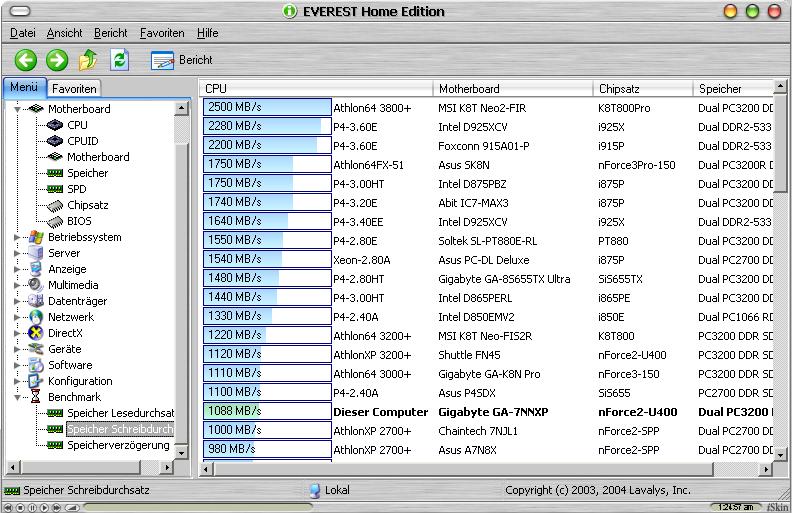The image size is (792, 513).
Task: Switch to the Favoriten tab
Action: [74, 89]
